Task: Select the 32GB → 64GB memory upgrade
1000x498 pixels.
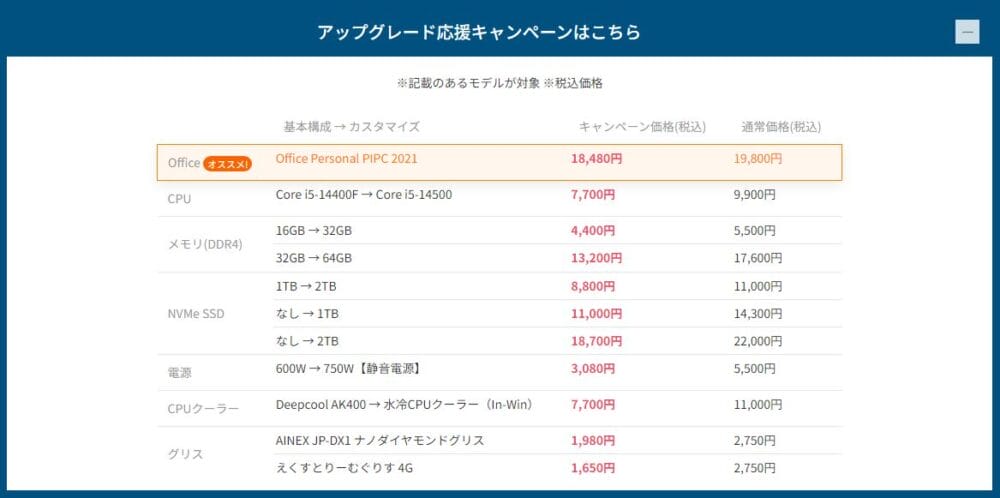Action: pos(313,258)
